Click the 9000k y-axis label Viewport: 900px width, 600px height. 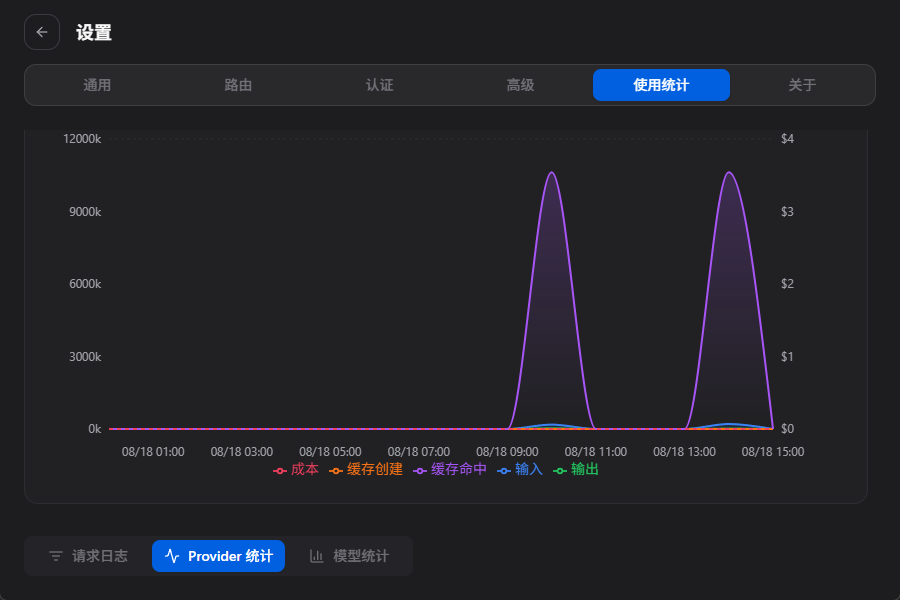(85, 212)
